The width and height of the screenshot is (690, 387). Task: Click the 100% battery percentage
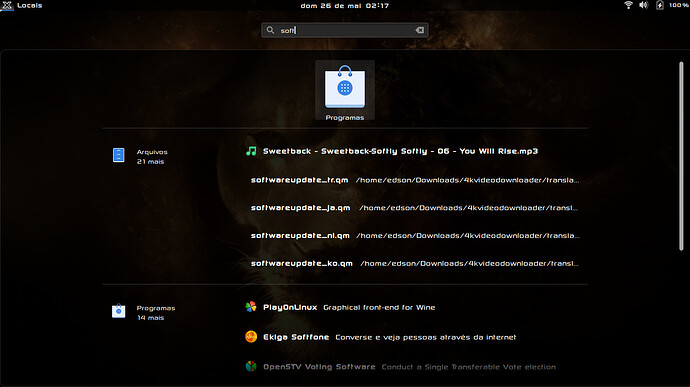(679, 5)
